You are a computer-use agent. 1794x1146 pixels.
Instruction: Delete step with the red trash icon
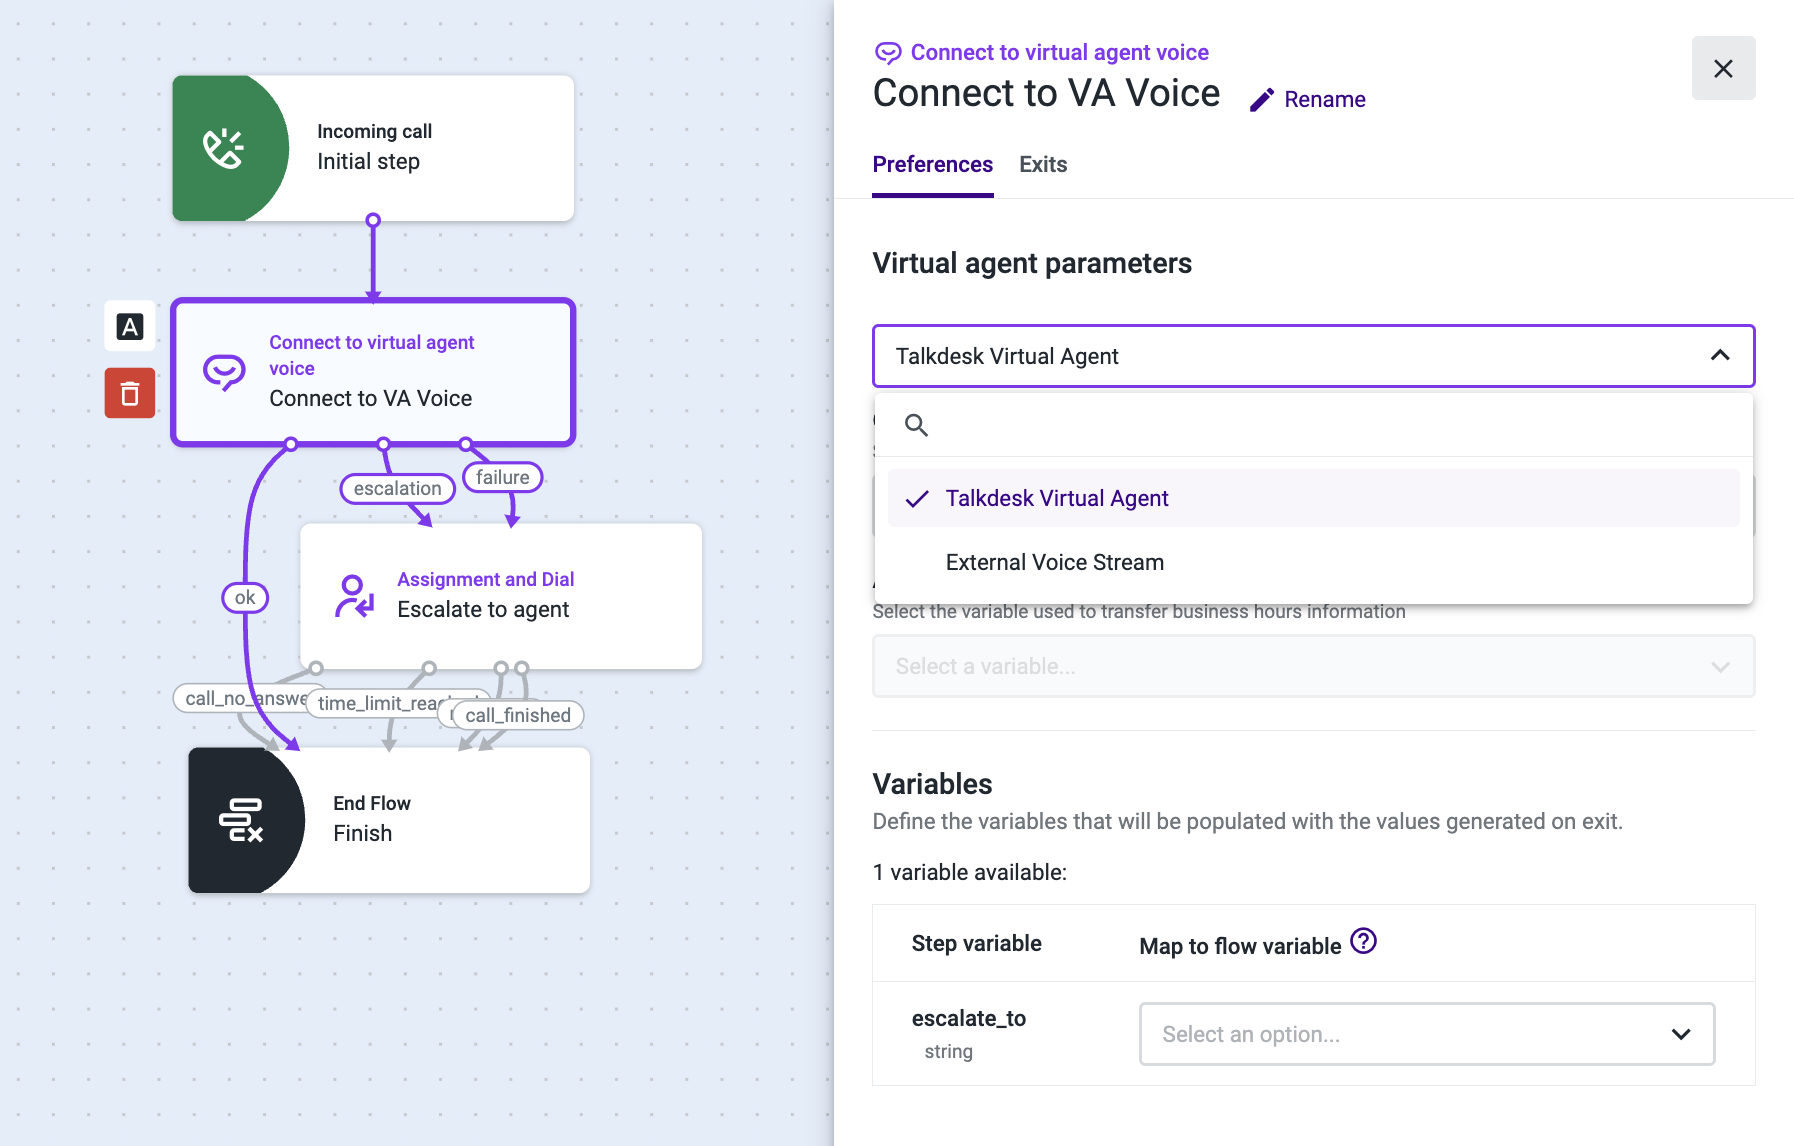coord(130,393)
